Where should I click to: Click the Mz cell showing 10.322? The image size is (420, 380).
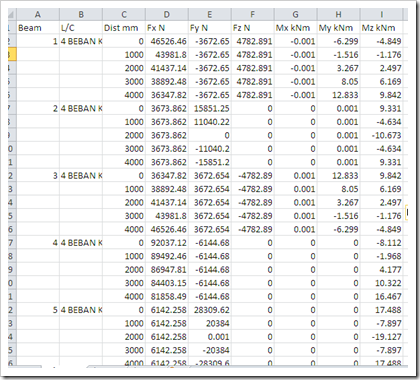coord(381,283)
